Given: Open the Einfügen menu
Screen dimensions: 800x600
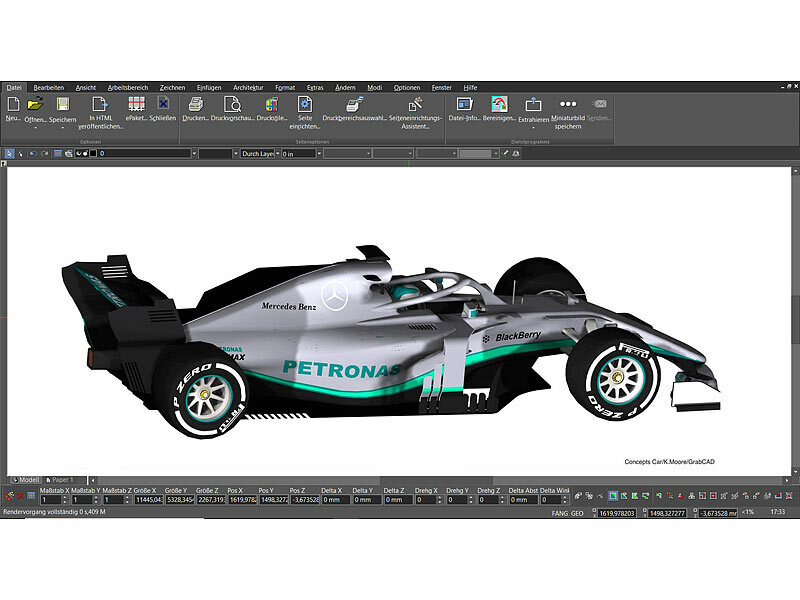Looking at the screenshot, I should tap(209, 88).
